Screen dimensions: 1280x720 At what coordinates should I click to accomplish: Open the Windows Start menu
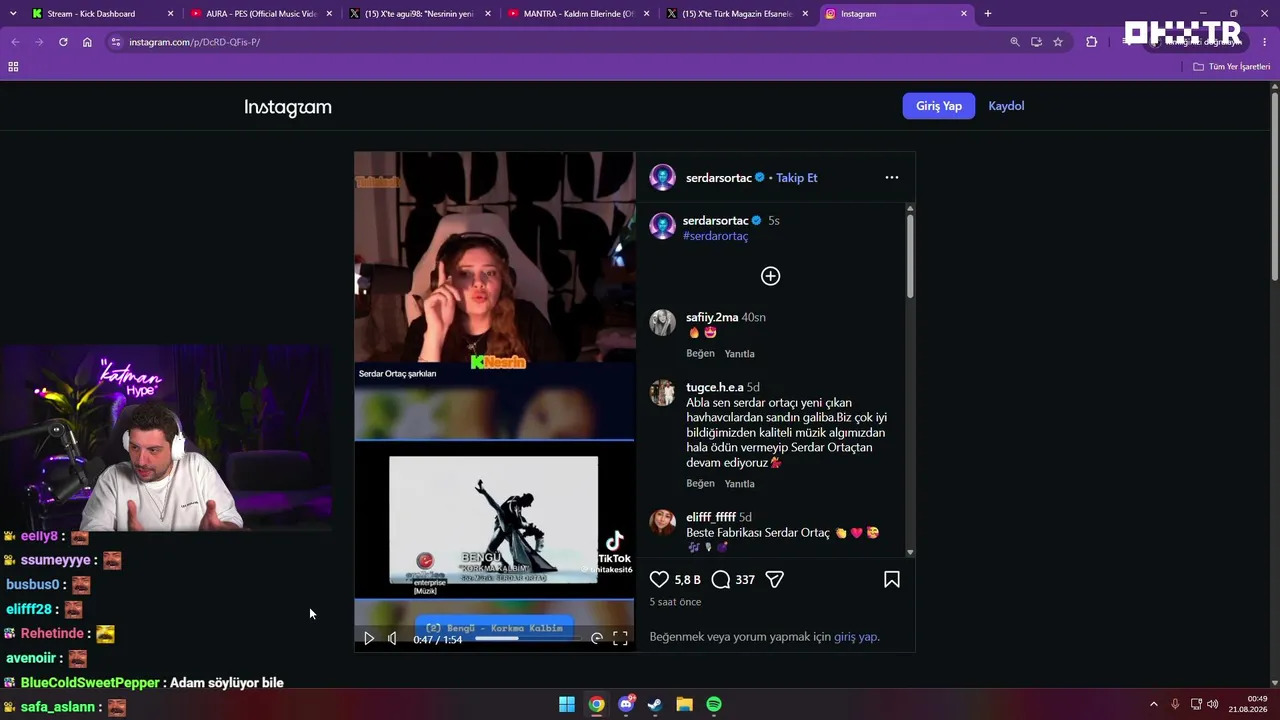pos(567,705)
